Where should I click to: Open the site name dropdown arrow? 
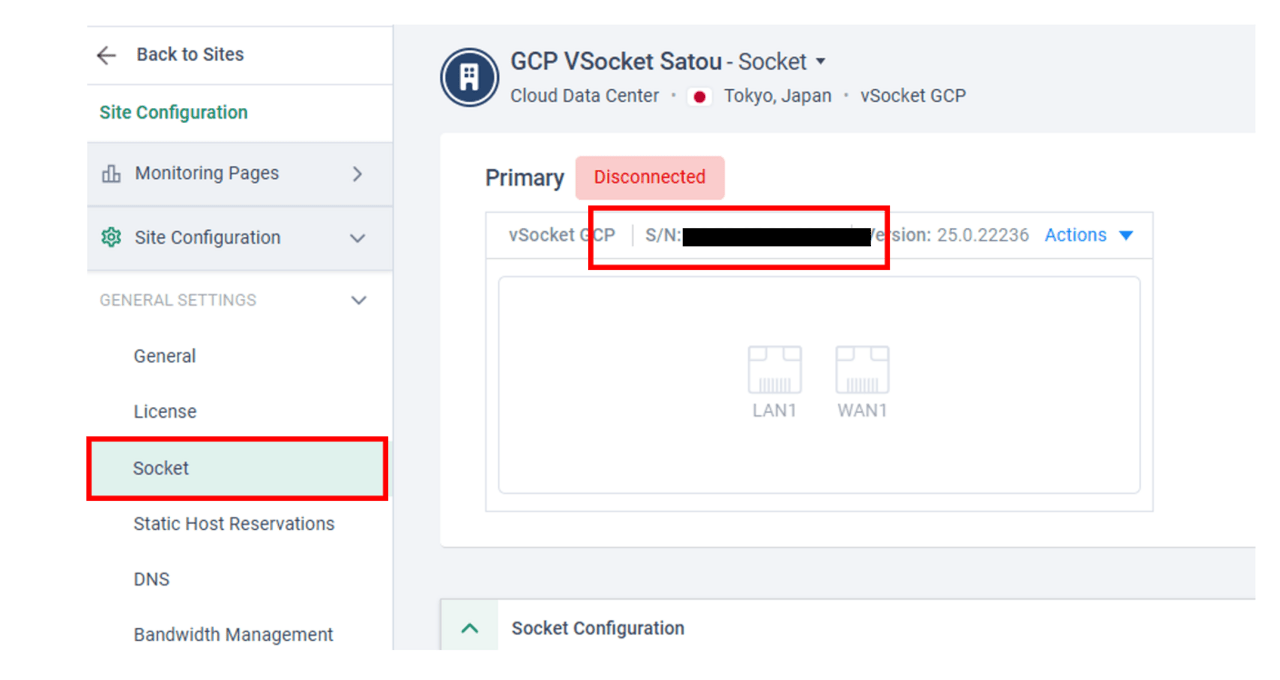point(821,62)
